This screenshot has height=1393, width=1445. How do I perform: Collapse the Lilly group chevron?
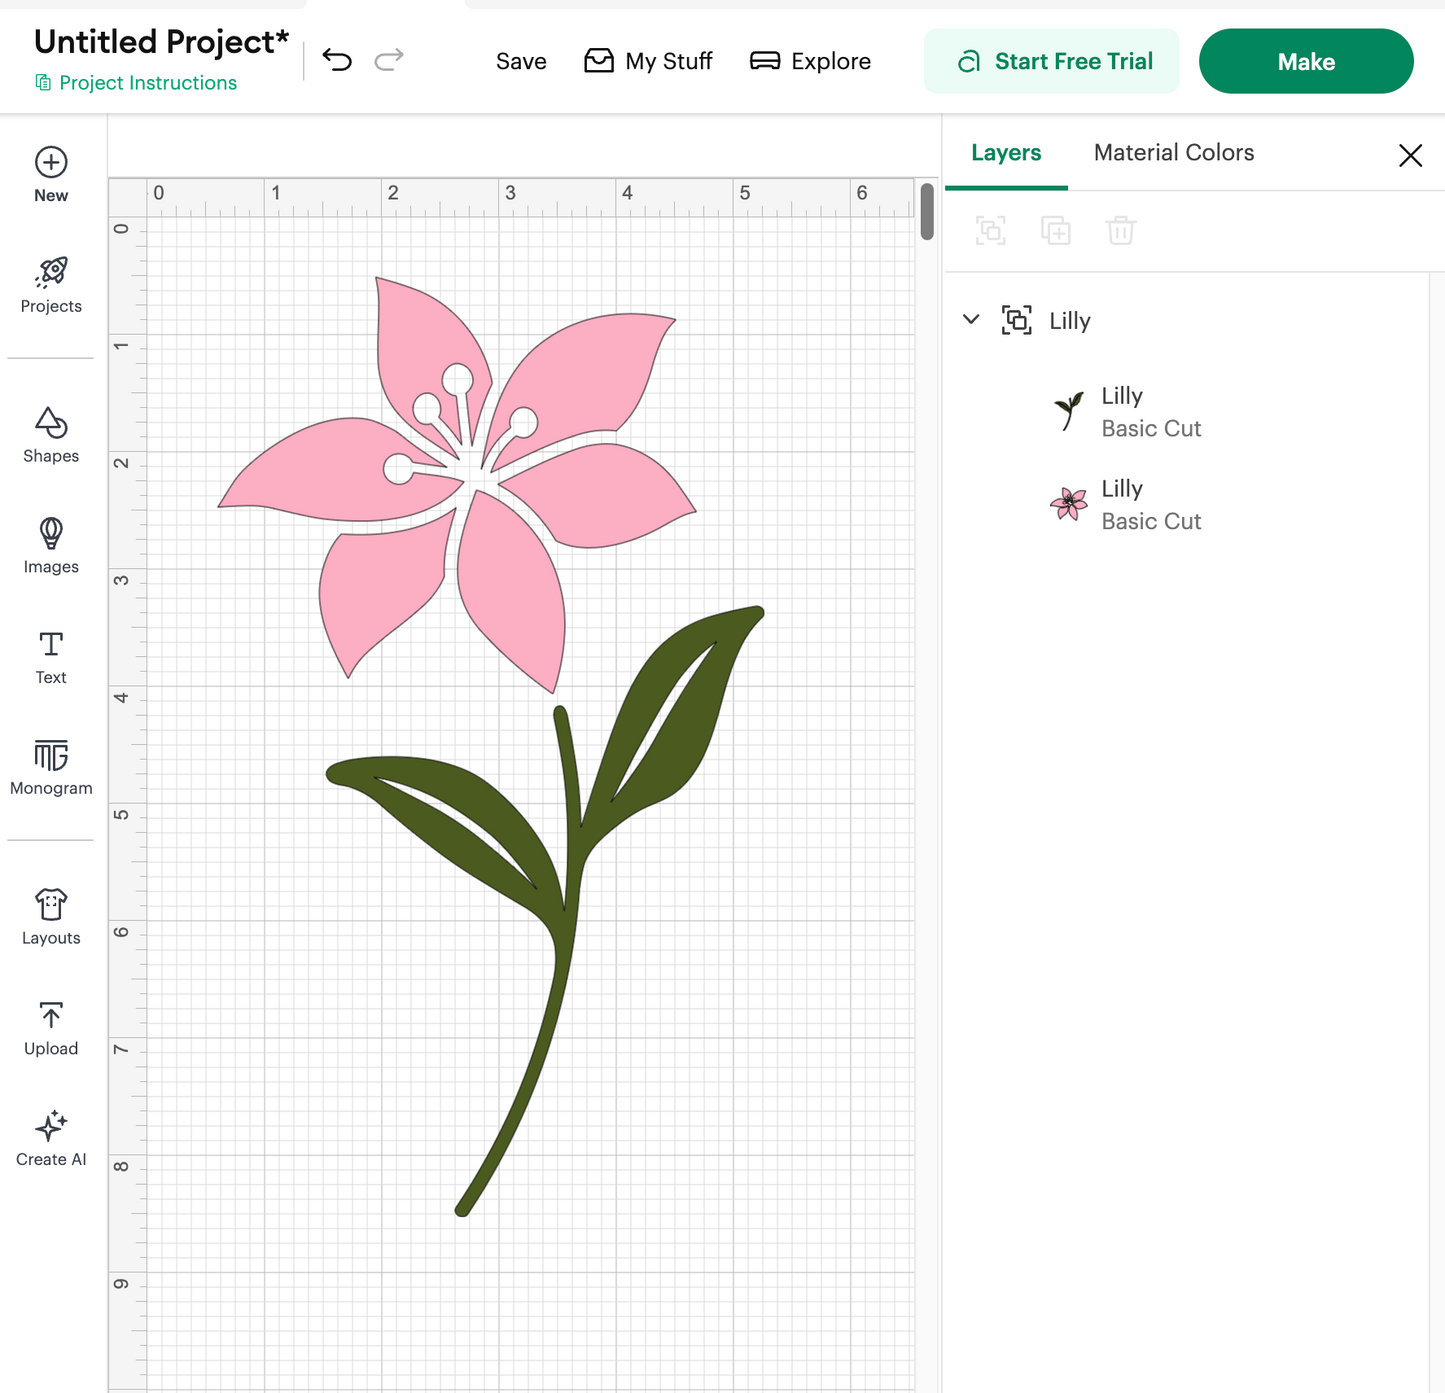click(971, 320)
